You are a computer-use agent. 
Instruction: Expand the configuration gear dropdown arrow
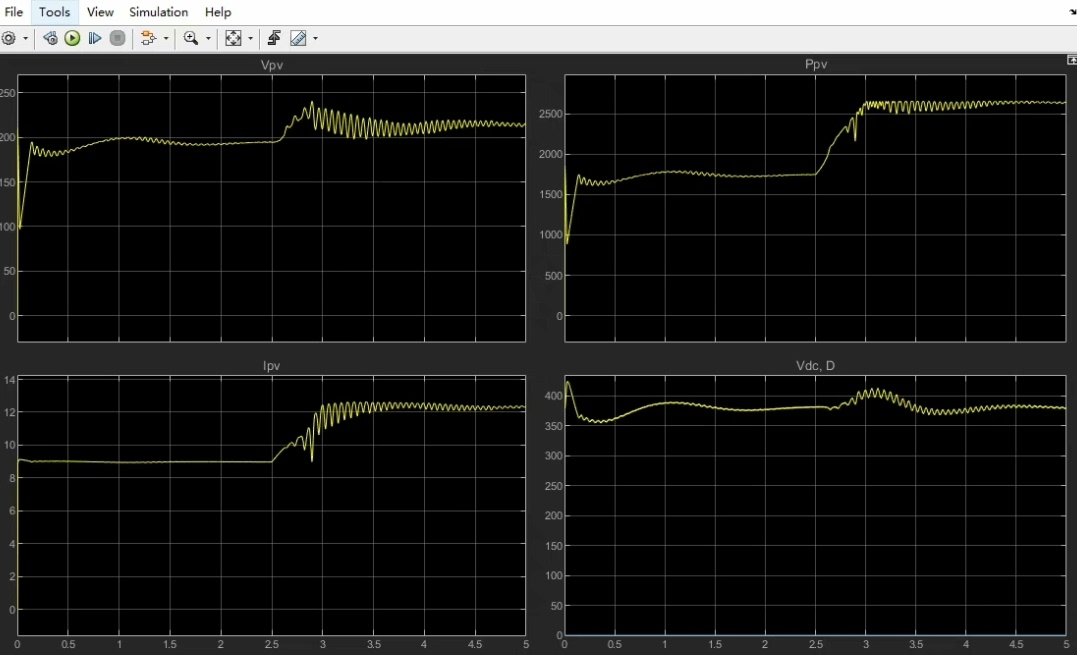[25, 38]
